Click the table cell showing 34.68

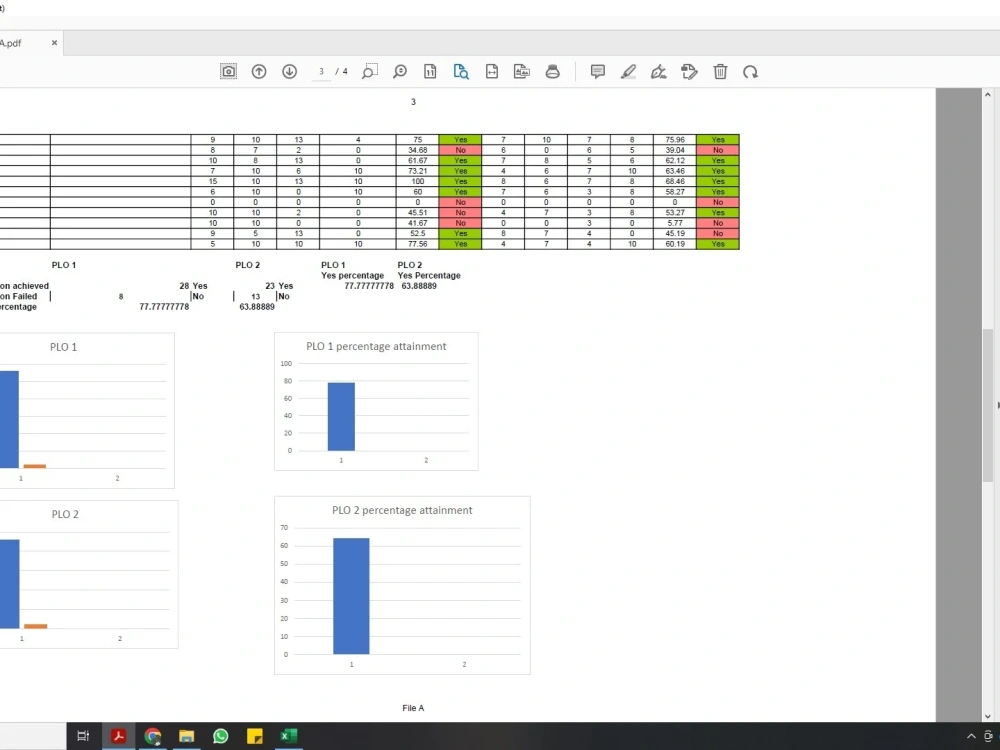pyautogui.click(x=418, y=150)
